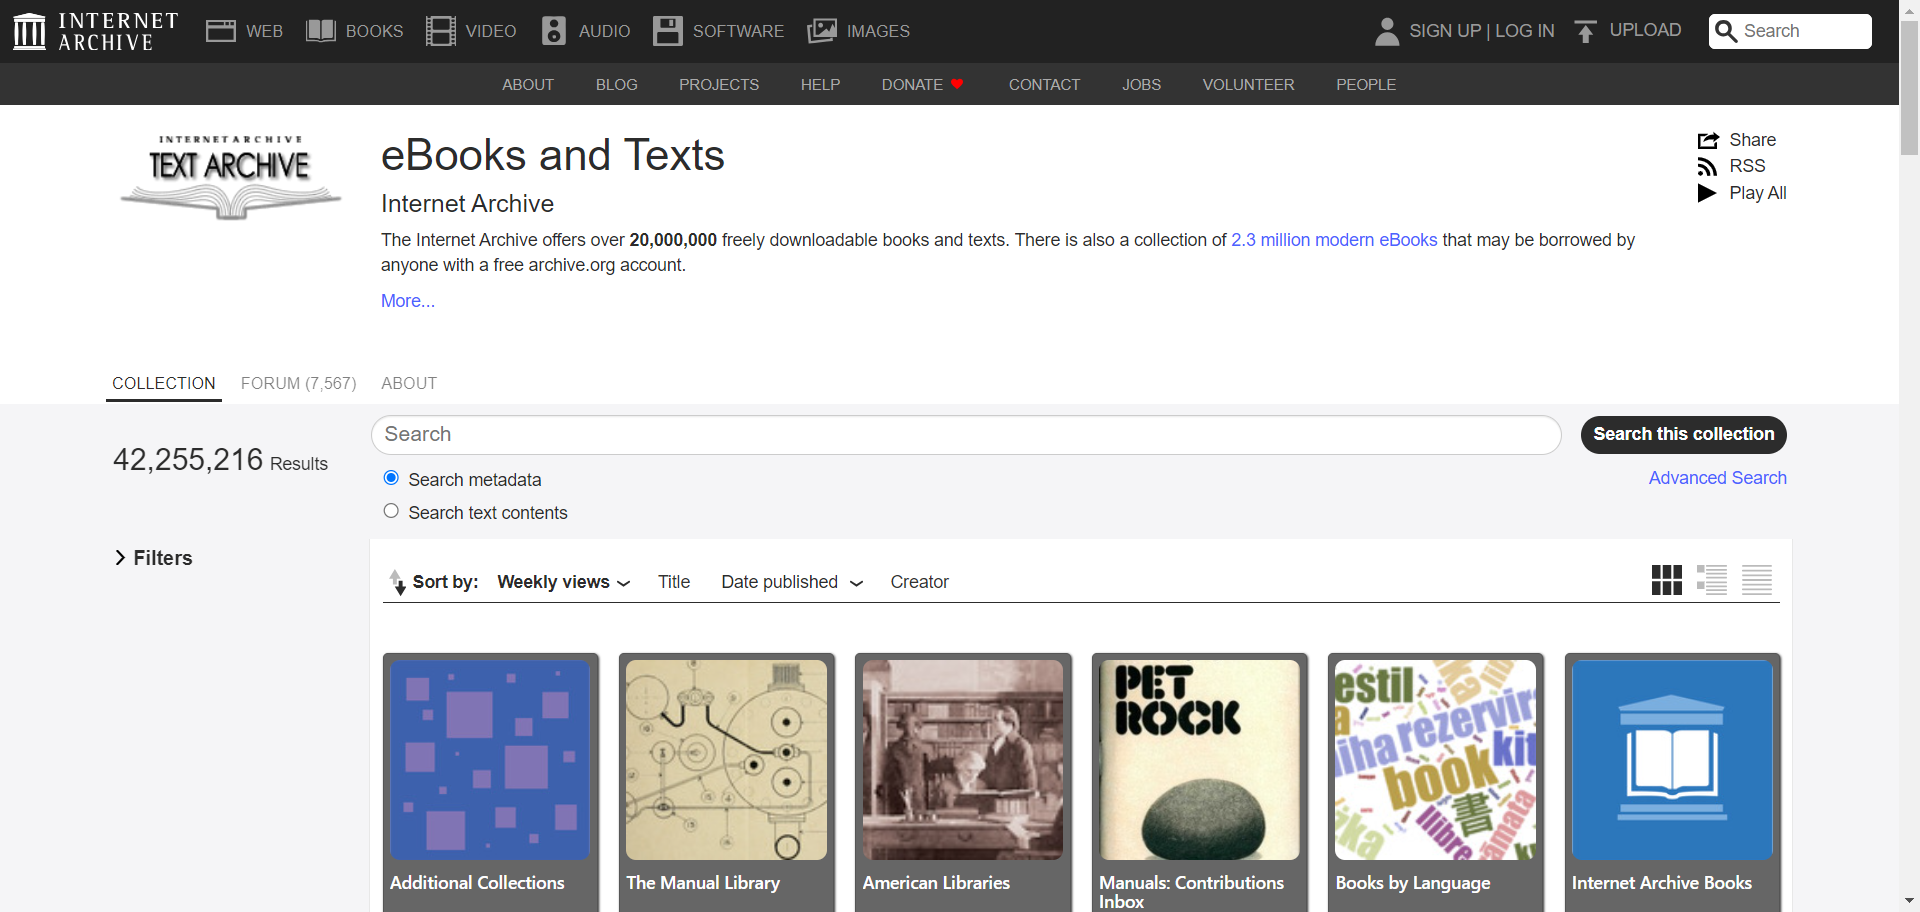Open the Video filmstrip icon

tap(440, 31)
